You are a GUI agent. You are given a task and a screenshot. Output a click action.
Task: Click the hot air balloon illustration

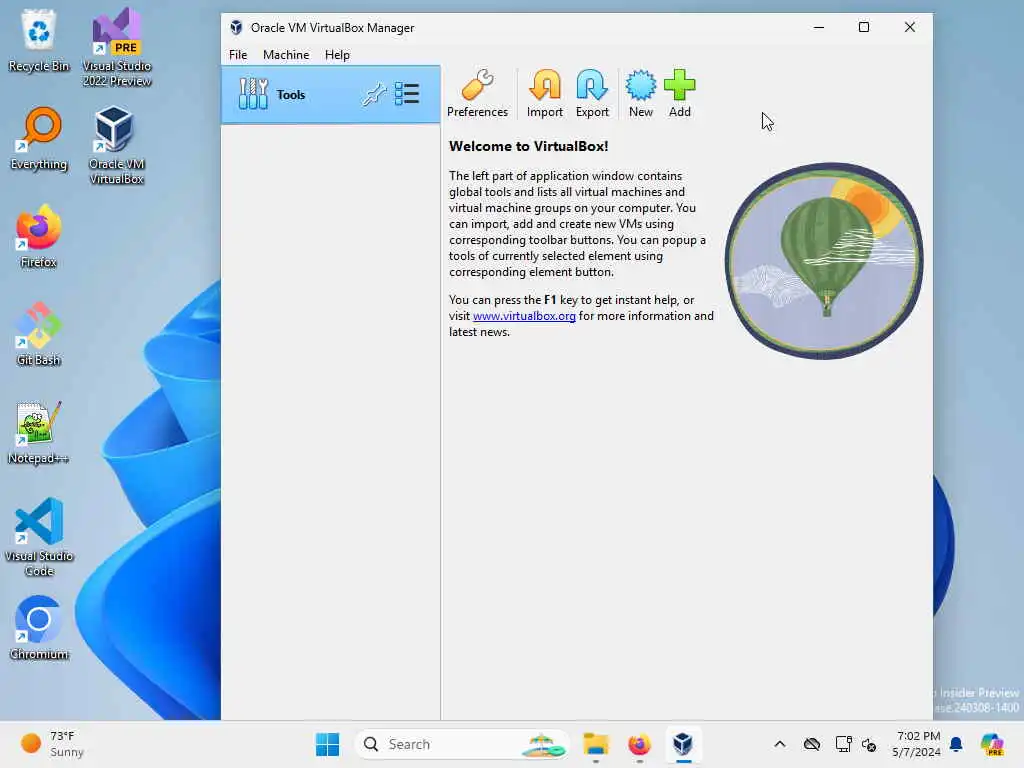(x=824, y=261)
